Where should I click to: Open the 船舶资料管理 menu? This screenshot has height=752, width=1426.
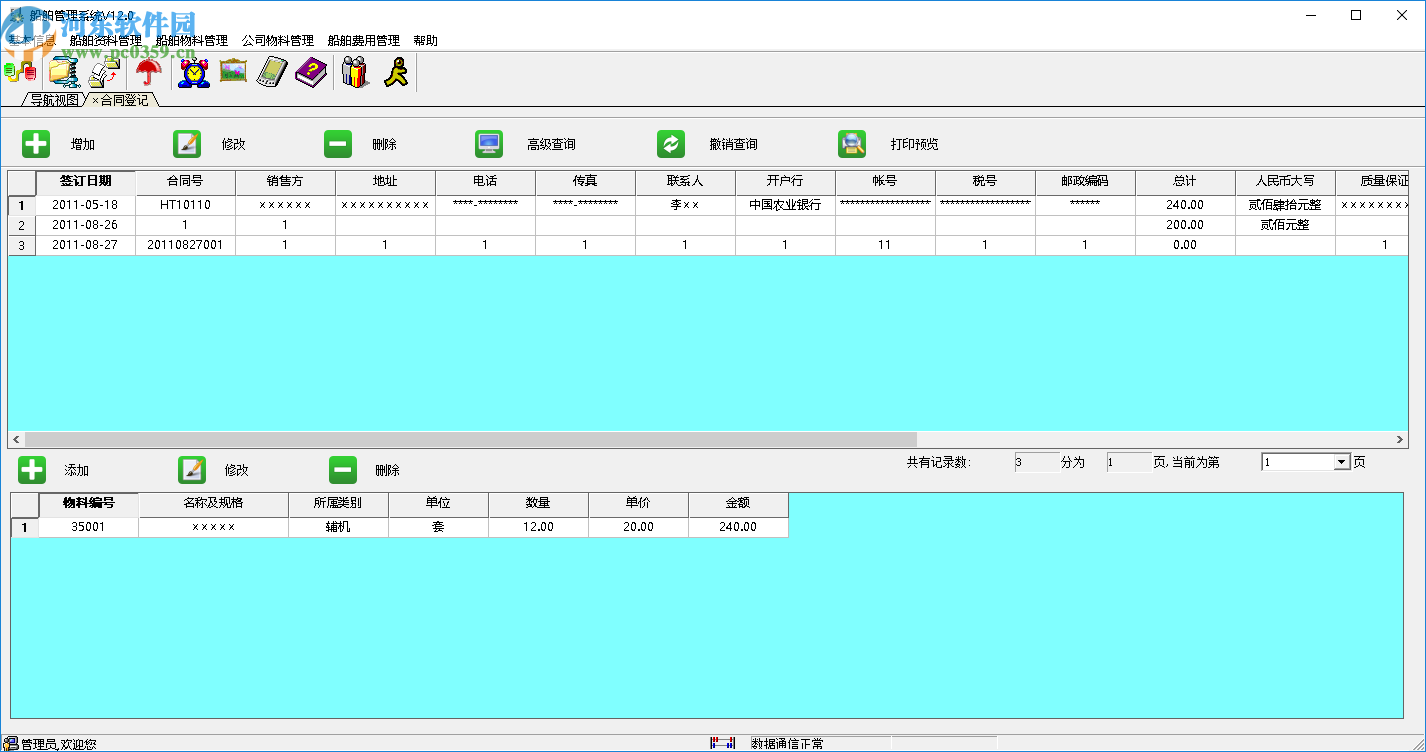pyautogui.click(x=106, y=41)
